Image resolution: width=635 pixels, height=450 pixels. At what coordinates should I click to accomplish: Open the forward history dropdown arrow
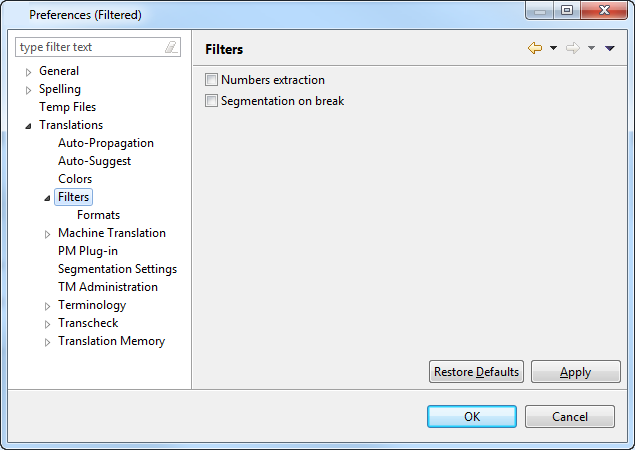[x=591, y=48]
